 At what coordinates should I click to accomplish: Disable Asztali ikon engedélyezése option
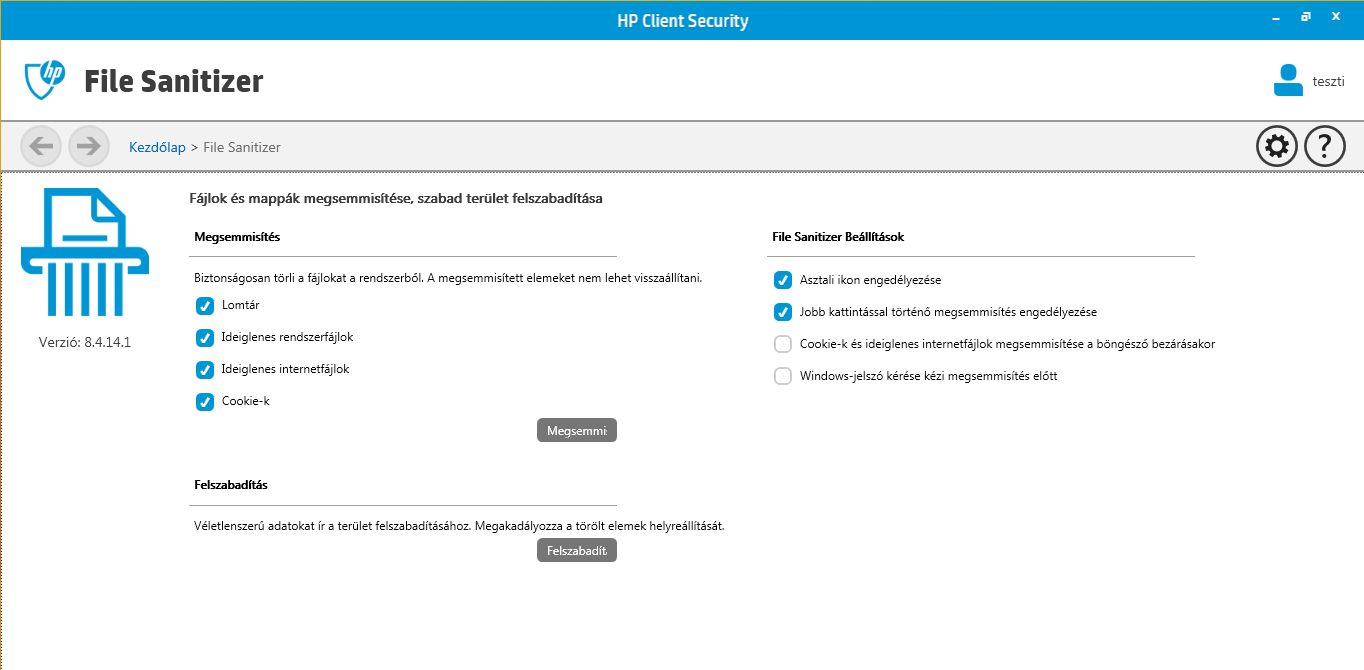tap(783, 281)
